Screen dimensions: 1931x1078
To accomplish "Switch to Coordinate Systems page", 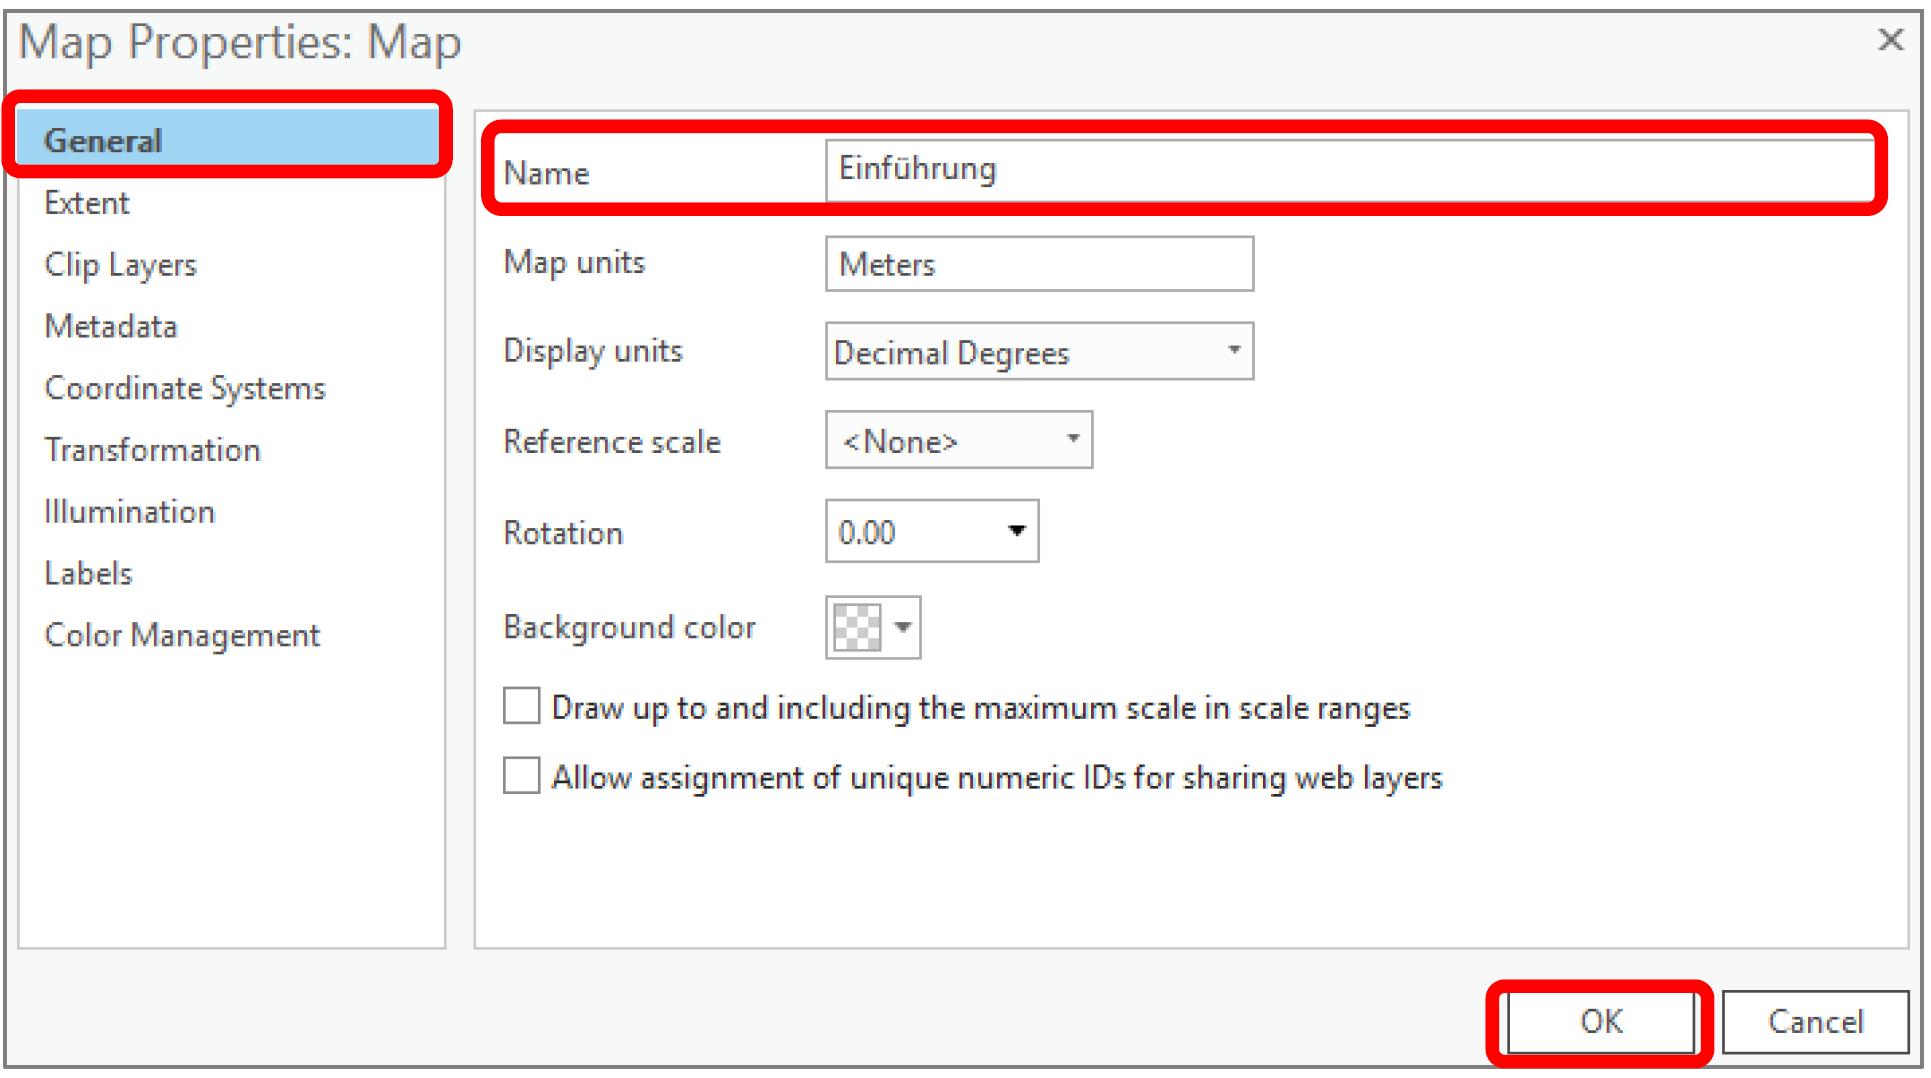I will click(185, 389).
